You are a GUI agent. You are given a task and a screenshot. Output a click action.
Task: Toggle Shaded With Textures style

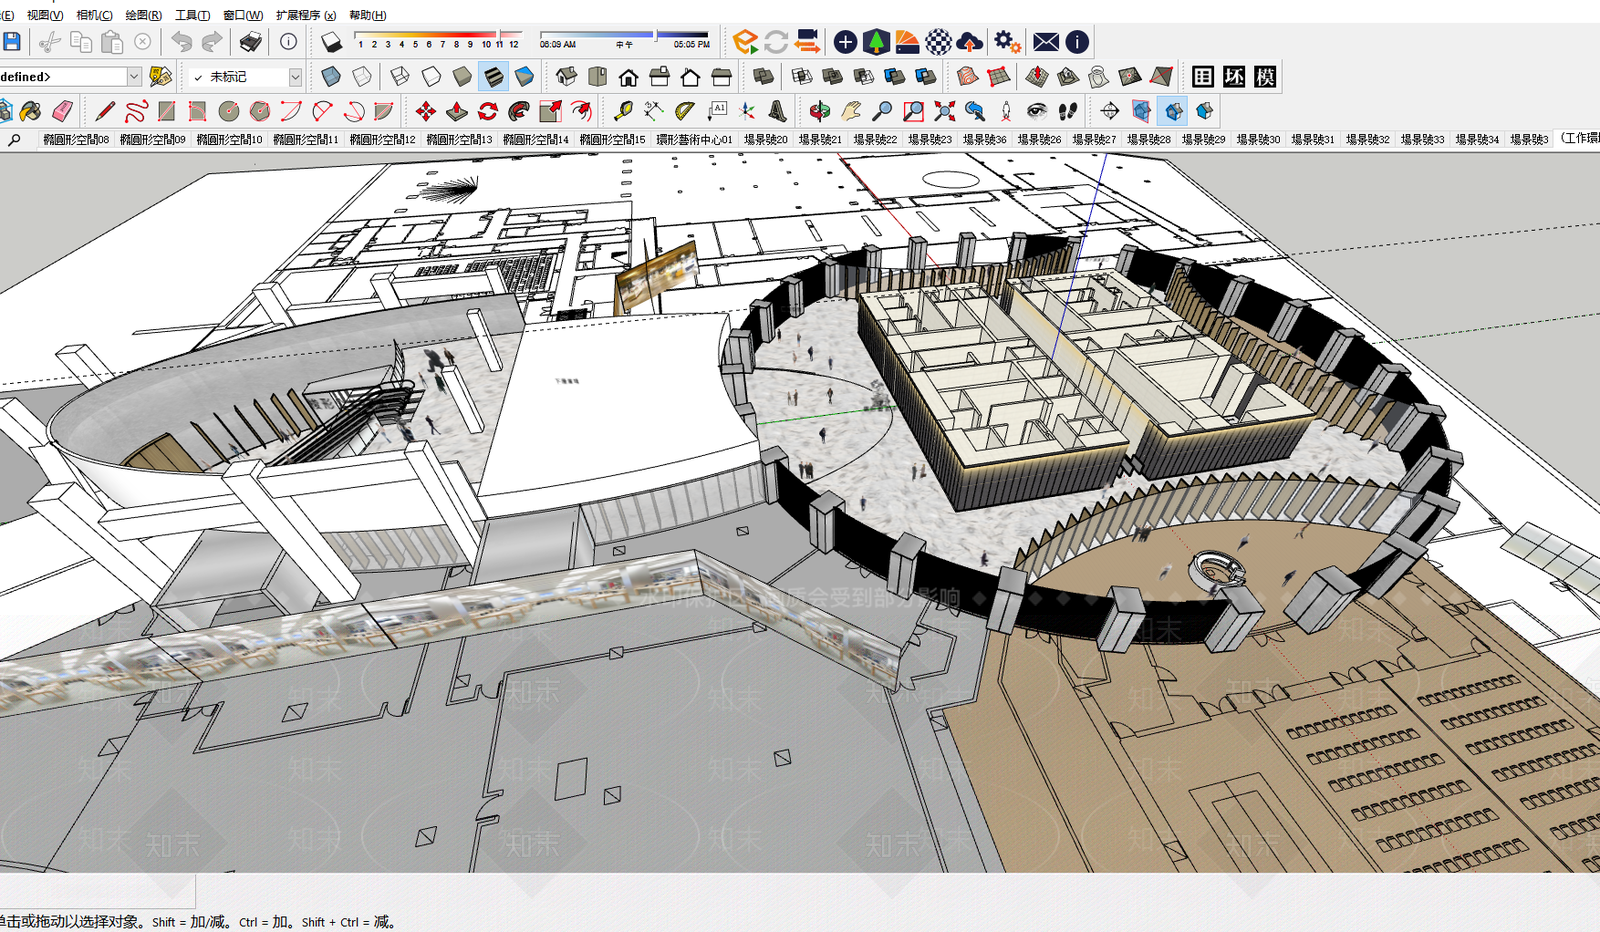[493, 77]
